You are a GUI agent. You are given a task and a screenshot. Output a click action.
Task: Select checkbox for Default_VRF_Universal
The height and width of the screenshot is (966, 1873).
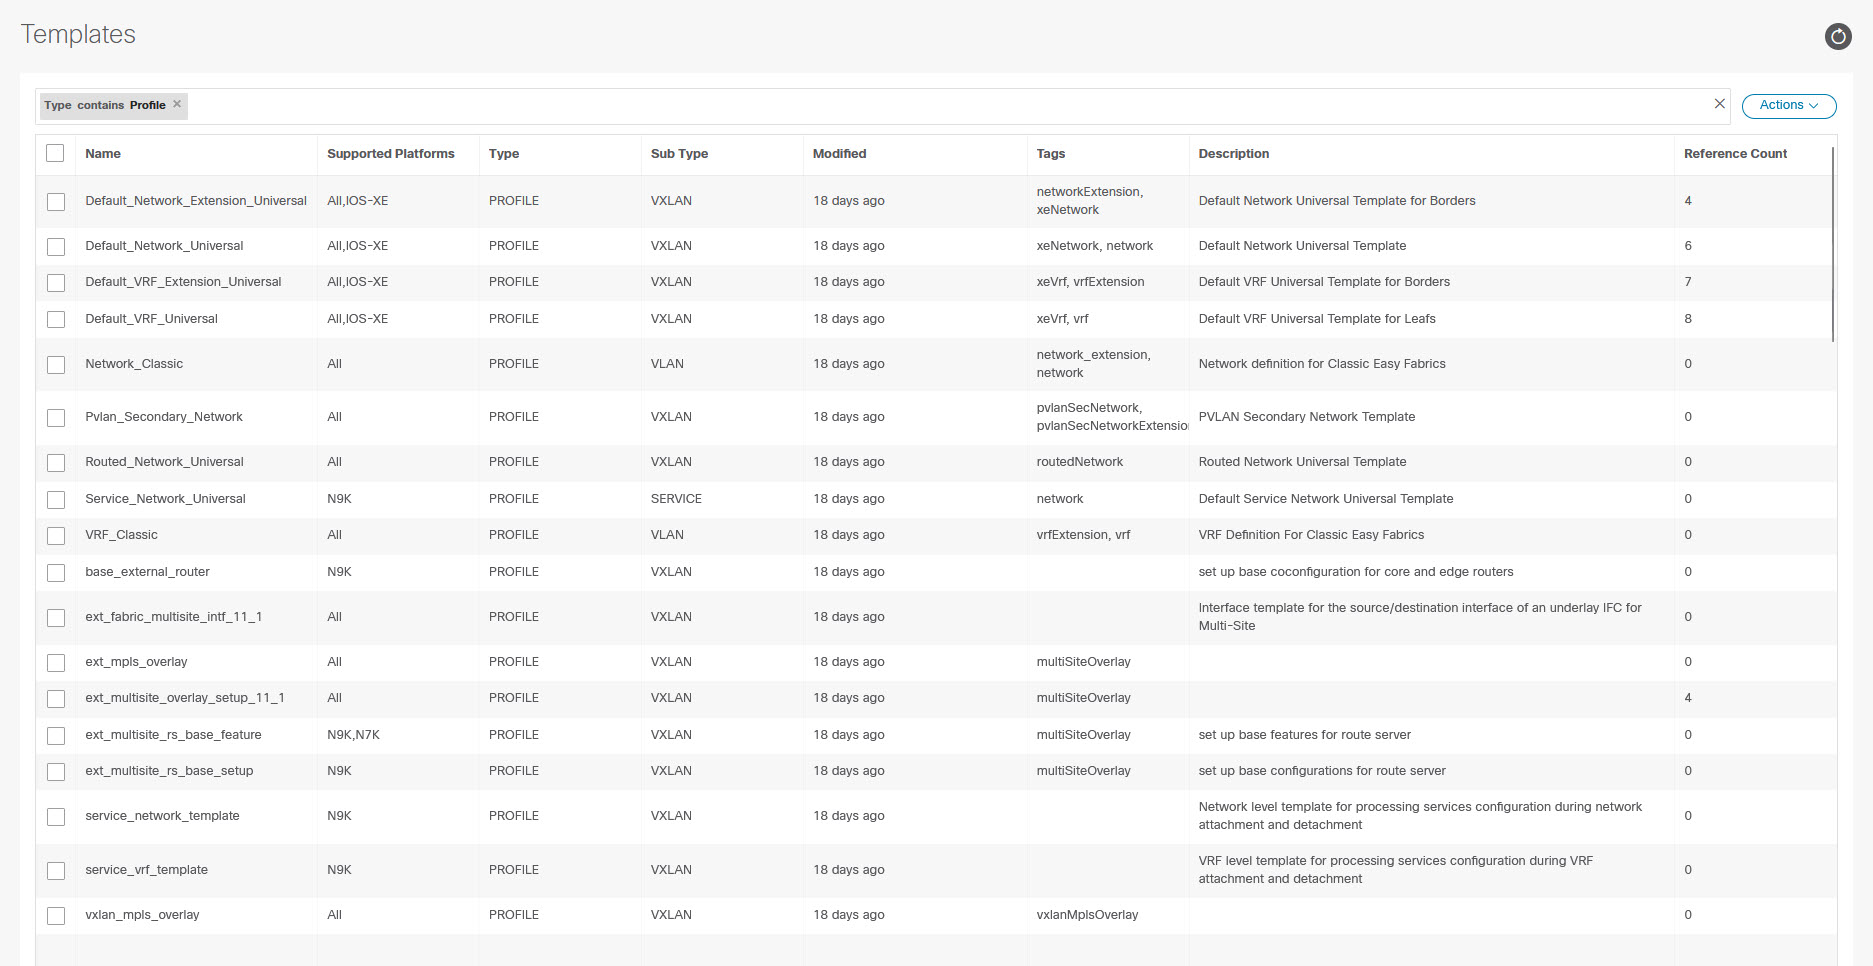pyautogui.click(x=56, y=320)
